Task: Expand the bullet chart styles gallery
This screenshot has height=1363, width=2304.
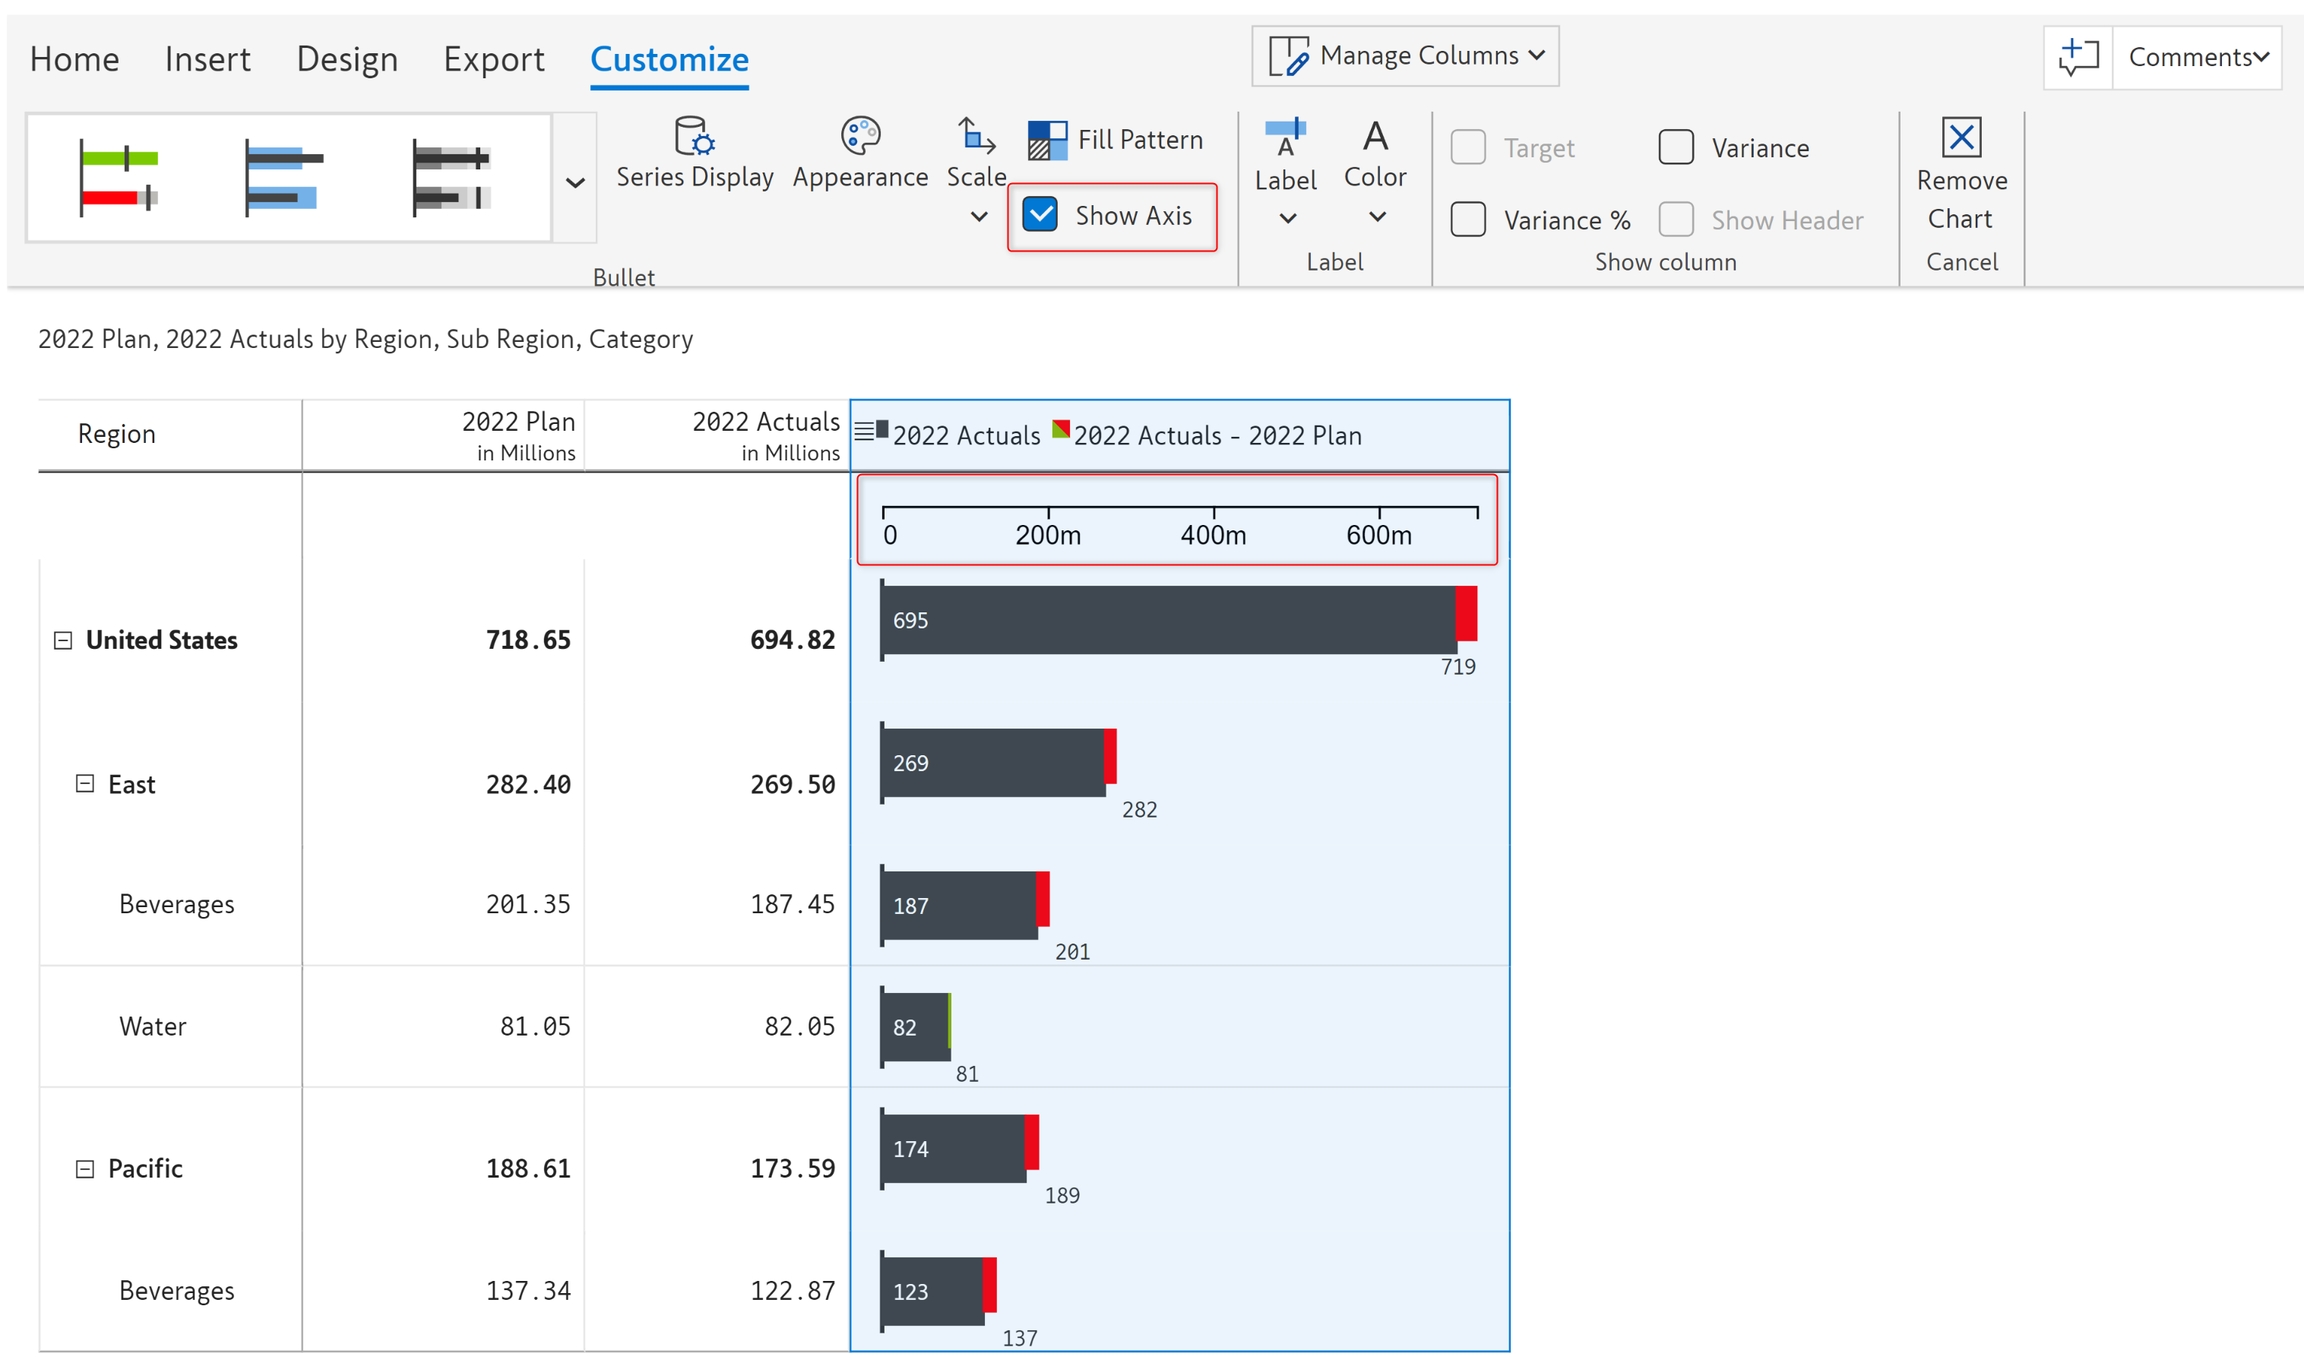Action: [575, 182]
